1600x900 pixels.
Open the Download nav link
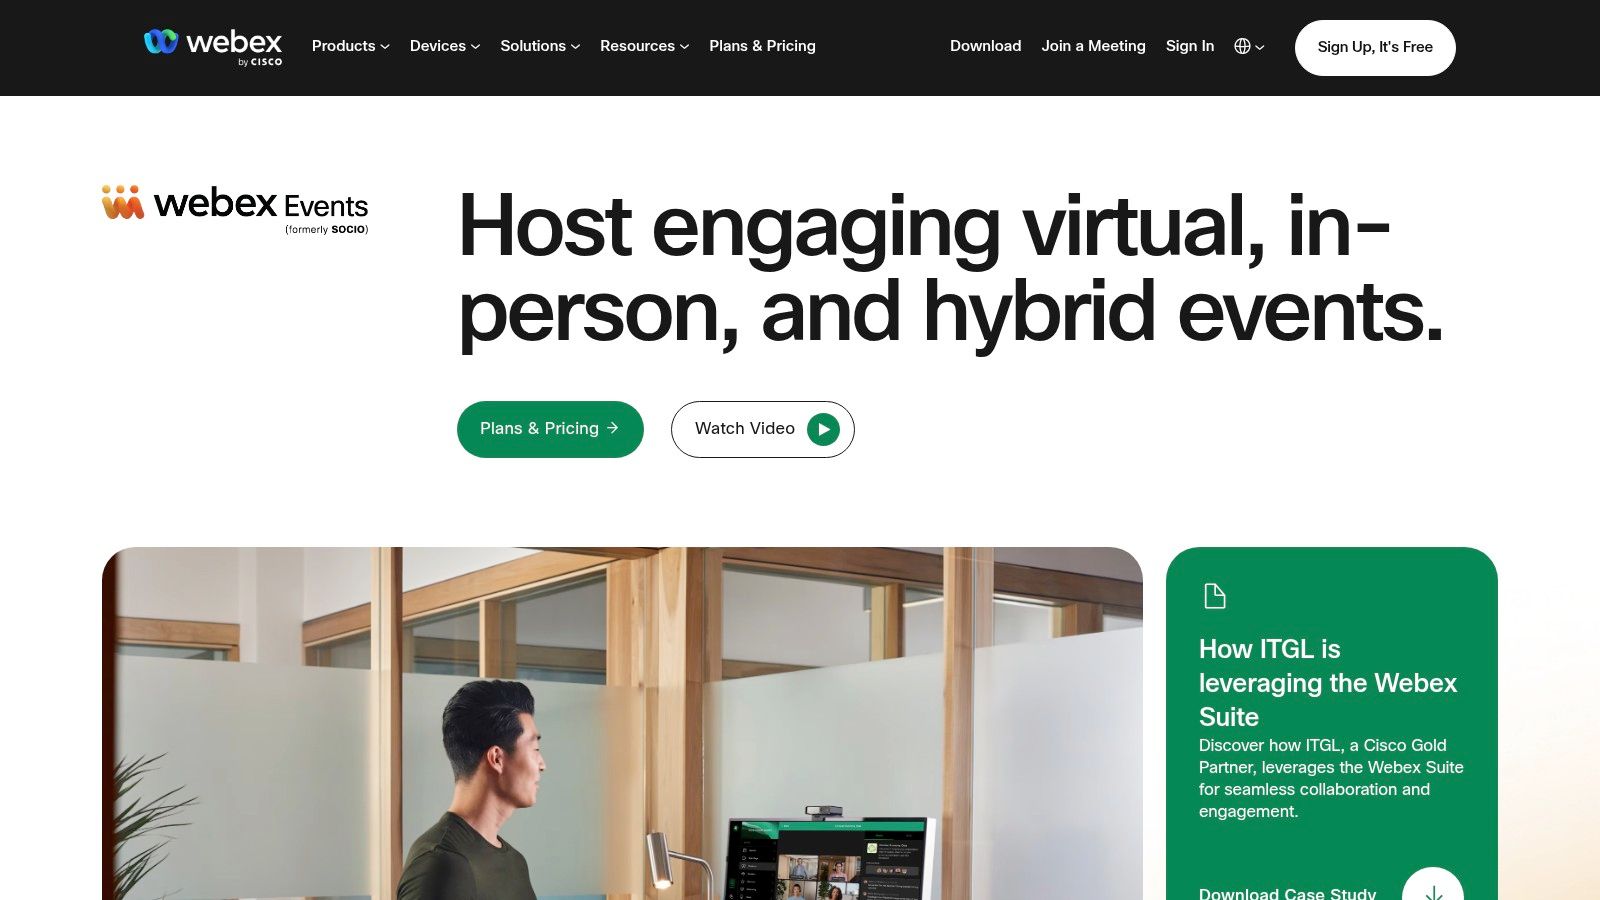[x=985, y=46]
